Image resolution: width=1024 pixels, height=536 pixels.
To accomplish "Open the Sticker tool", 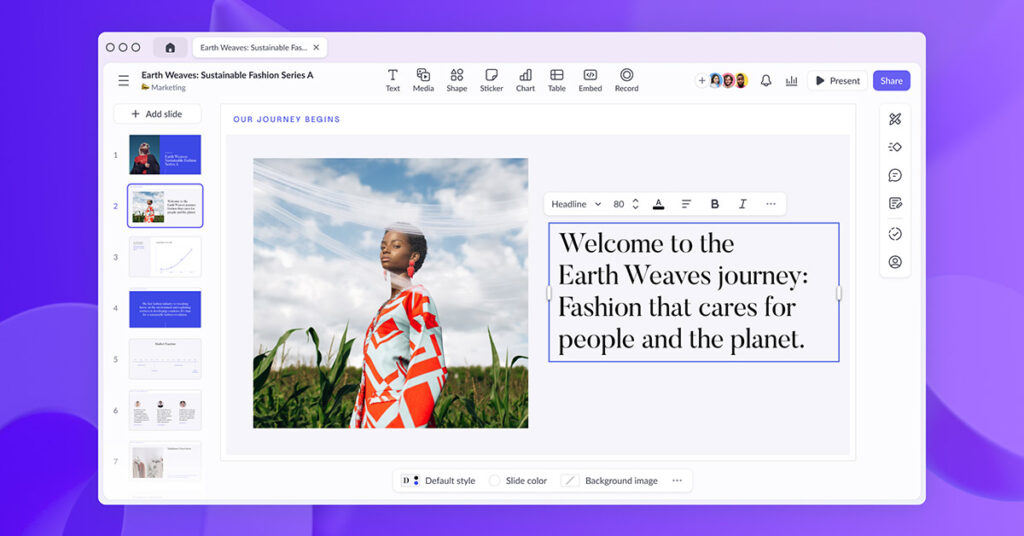I will point(491,80).
